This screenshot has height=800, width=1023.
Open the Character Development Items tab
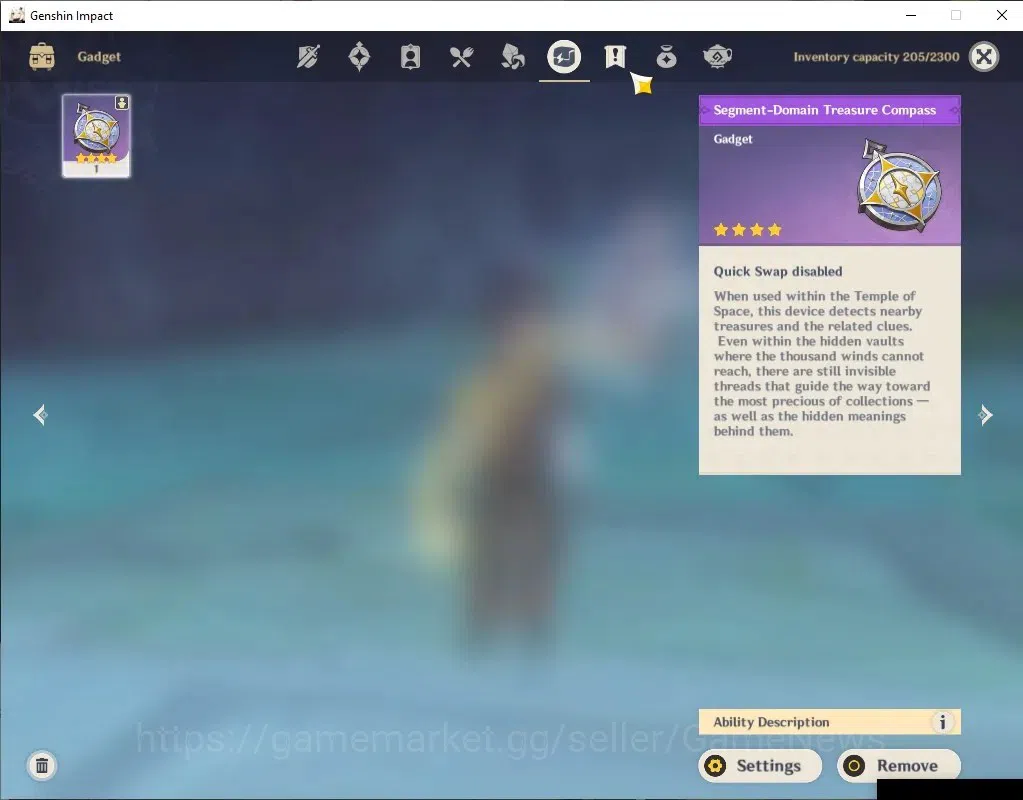(x=410, y=57)
